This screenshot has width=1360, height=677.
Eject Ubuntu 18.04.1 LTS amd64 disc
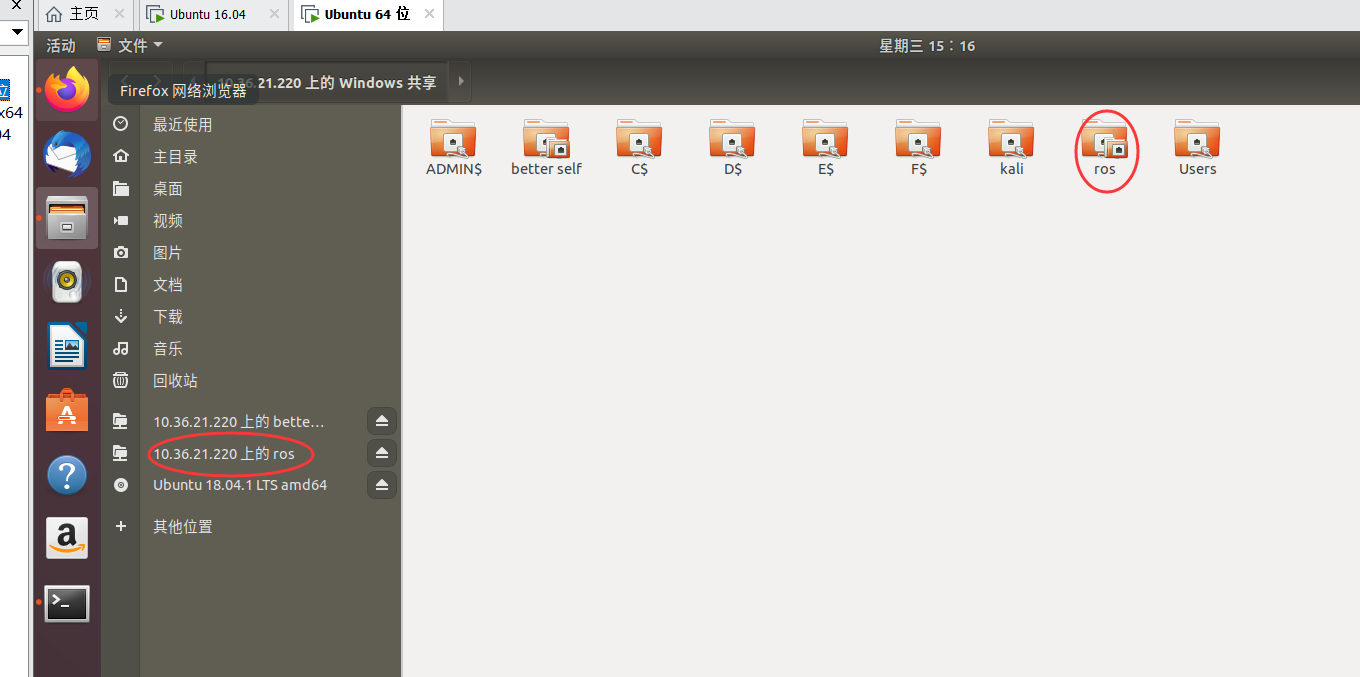pyautogui.click(x=382, y=485)
